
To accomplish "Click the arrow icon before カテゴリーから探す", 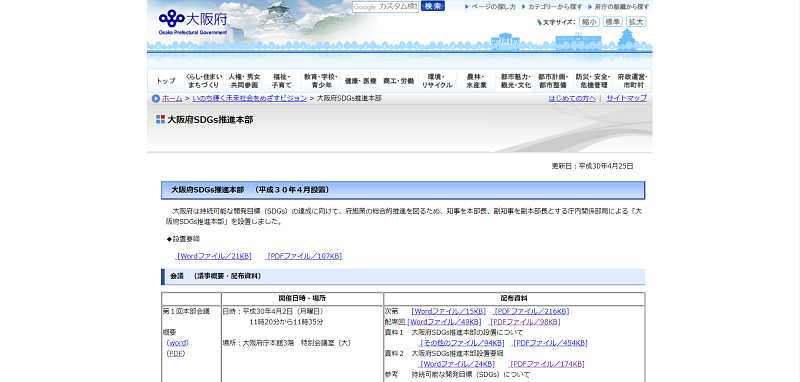I will (x=524, y=7).
